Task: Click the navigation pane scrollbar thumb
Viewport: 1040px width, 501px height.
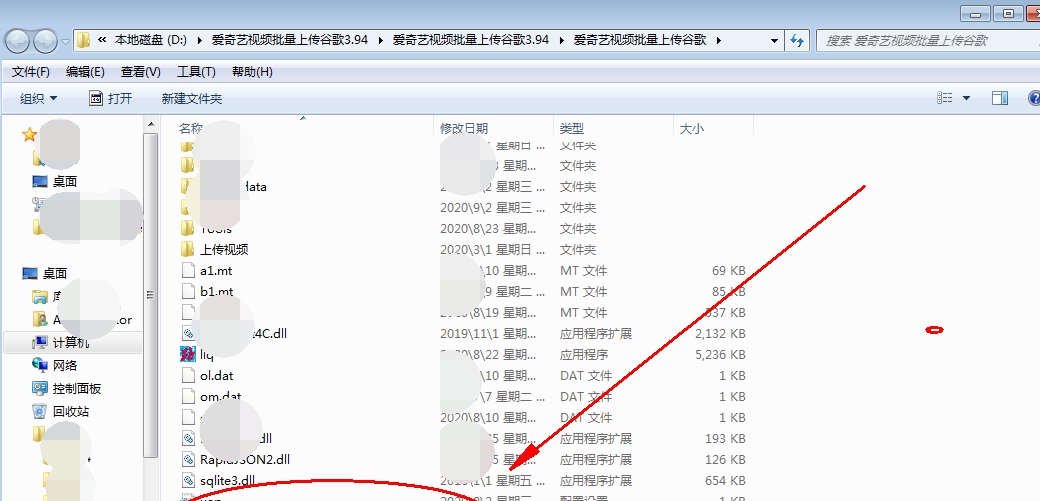Action: click(151, 295)
